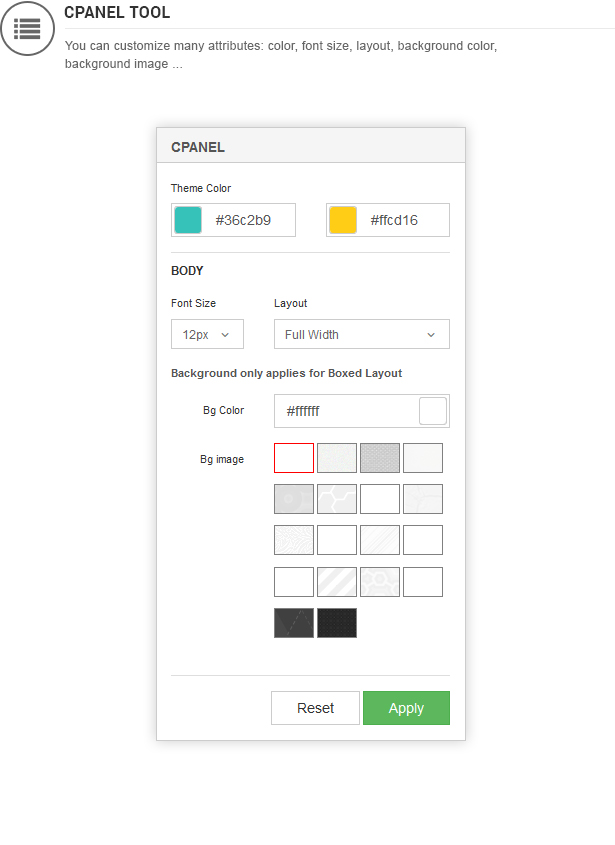
Task: Pick the yellow theme color swatch
Action: [343, 220]
